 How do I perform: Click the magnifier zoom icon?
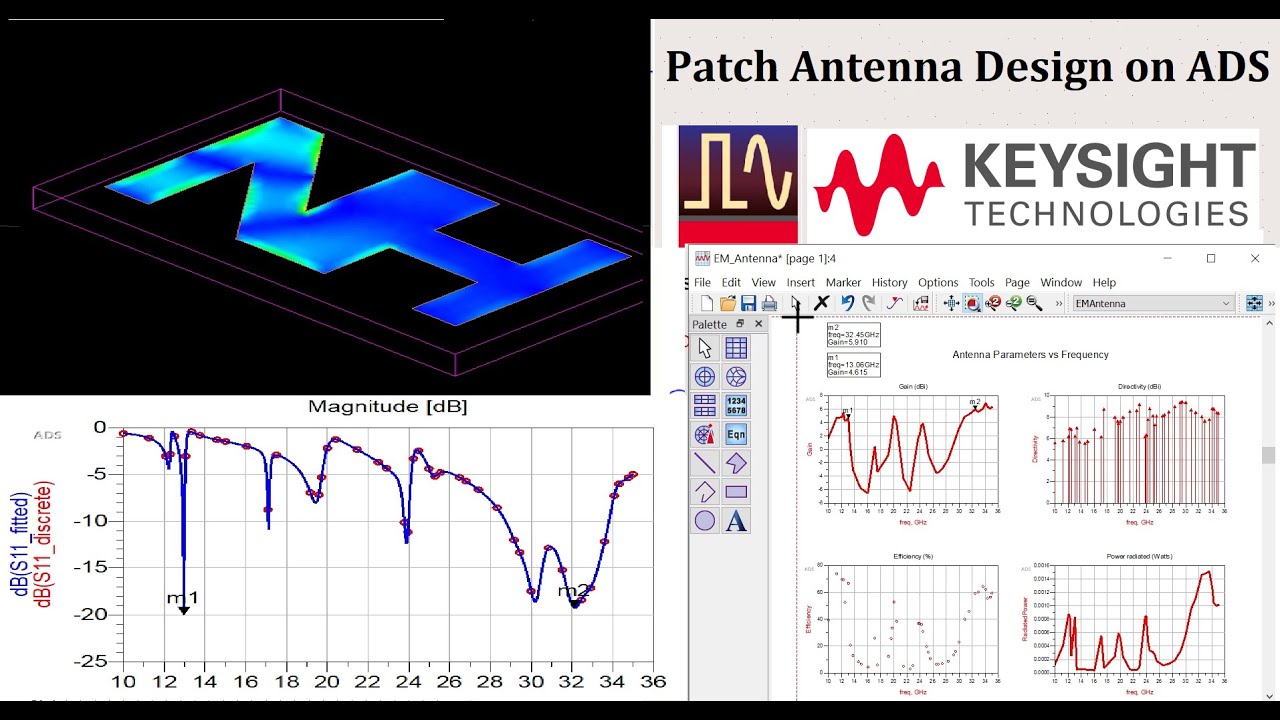click(x=1034, y=303)
